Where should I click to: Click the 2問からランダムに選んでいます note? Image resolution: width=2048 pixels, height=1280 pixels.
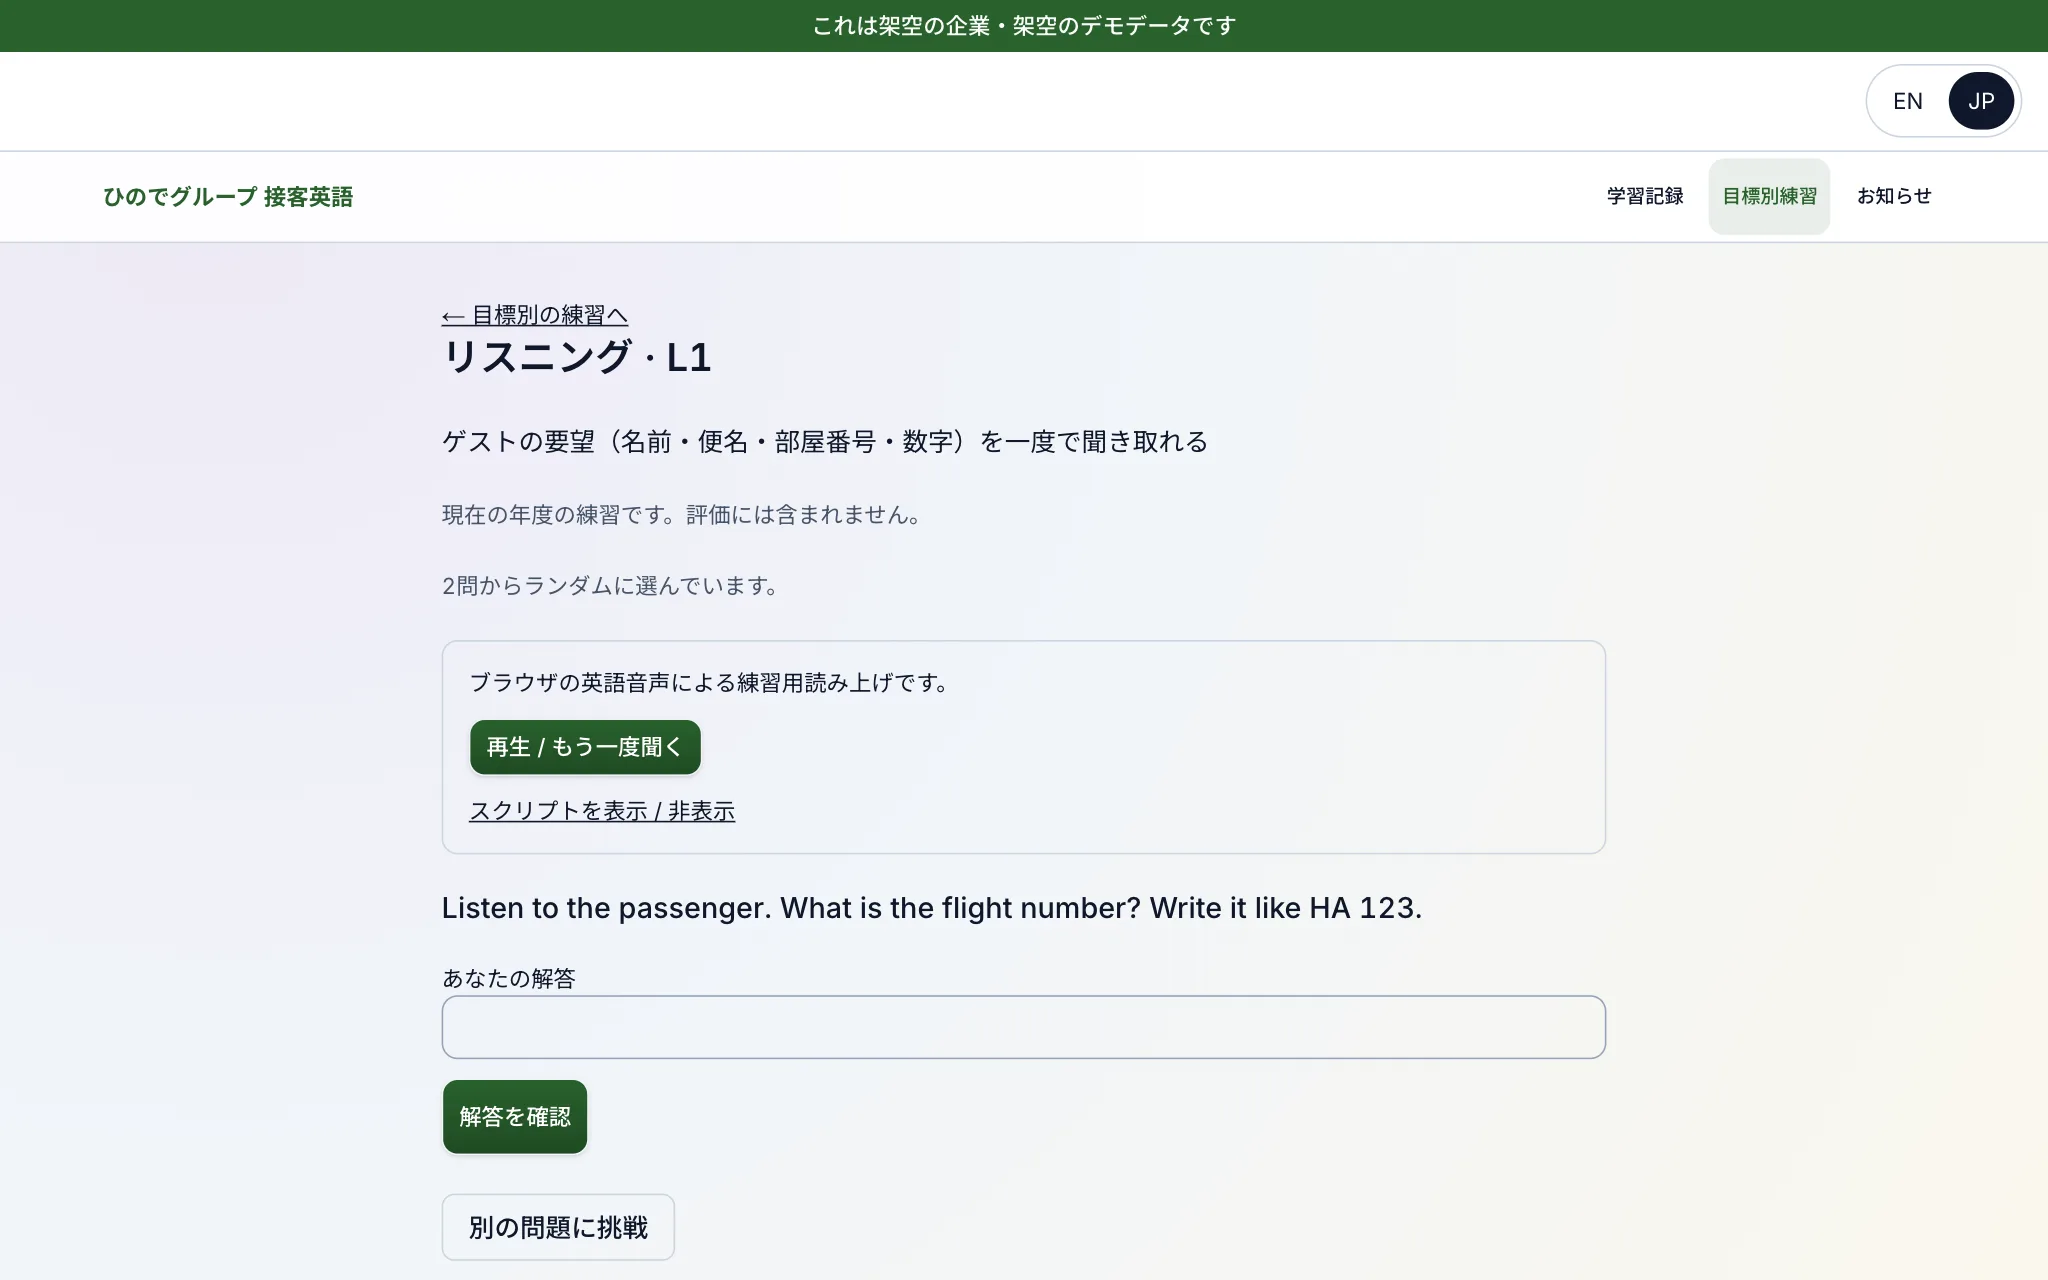612,586
